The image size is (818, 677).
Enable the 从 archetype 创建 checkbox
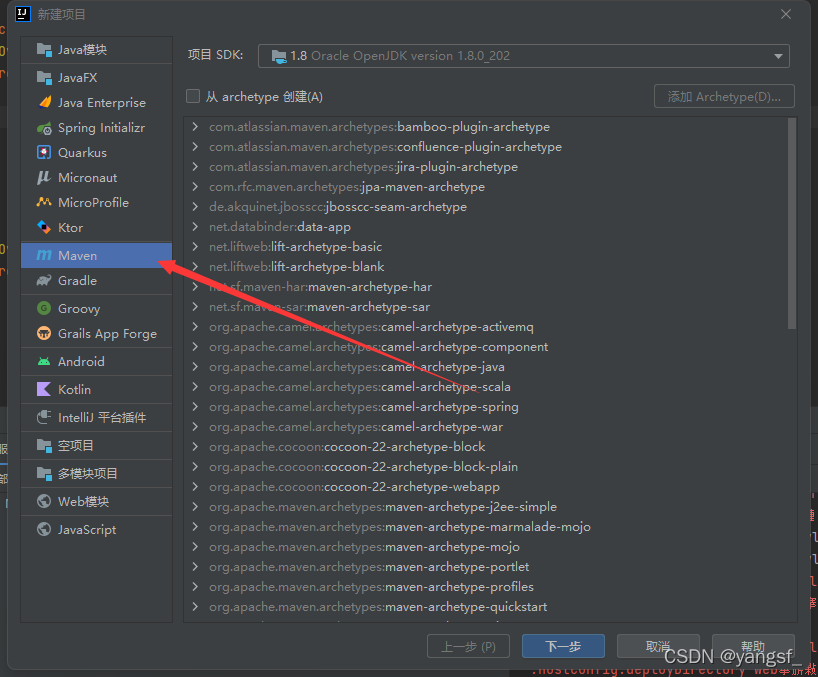tap(193, 96)
